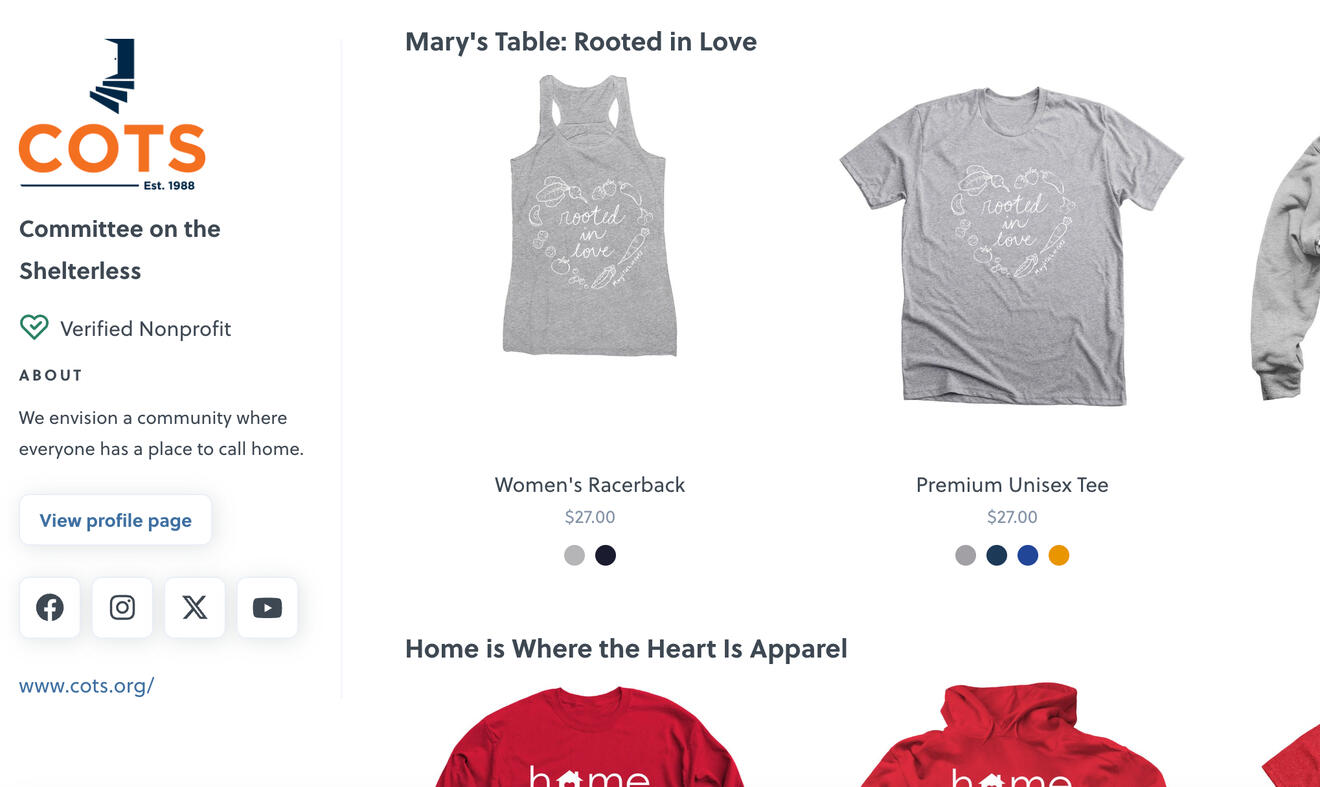Click the COTS logo image

[x=112, y=115]
